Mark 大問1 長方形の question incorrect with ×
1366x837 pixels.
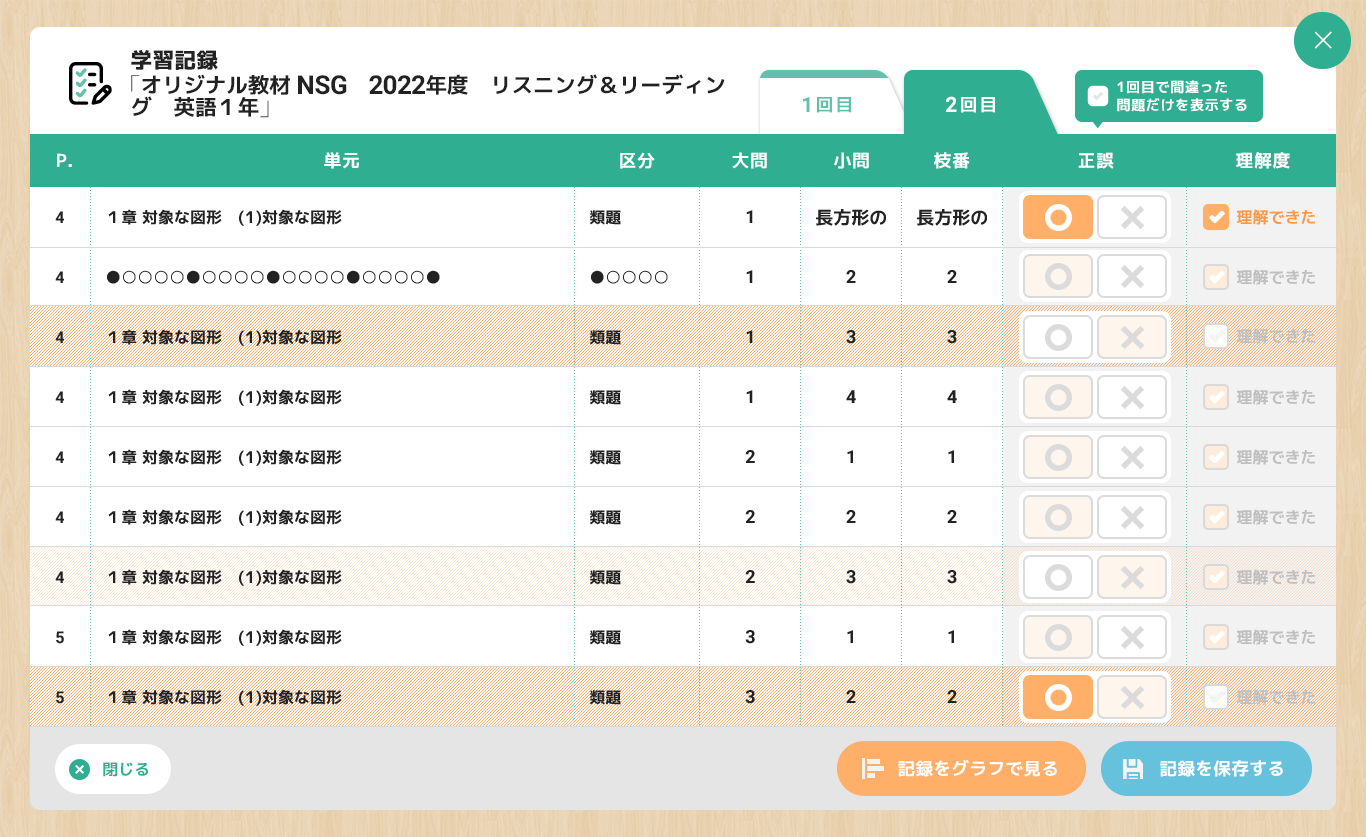[1132, 217]
